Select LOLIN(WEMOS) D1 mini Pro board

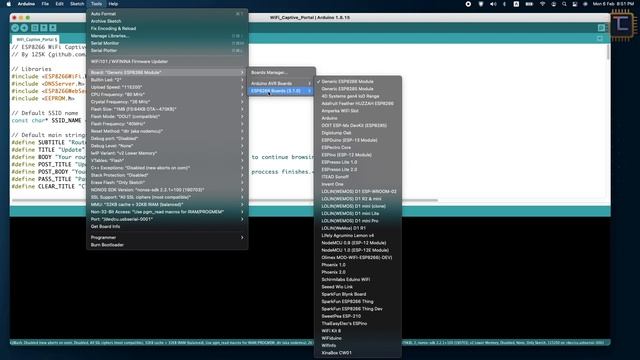coord(358,221)
